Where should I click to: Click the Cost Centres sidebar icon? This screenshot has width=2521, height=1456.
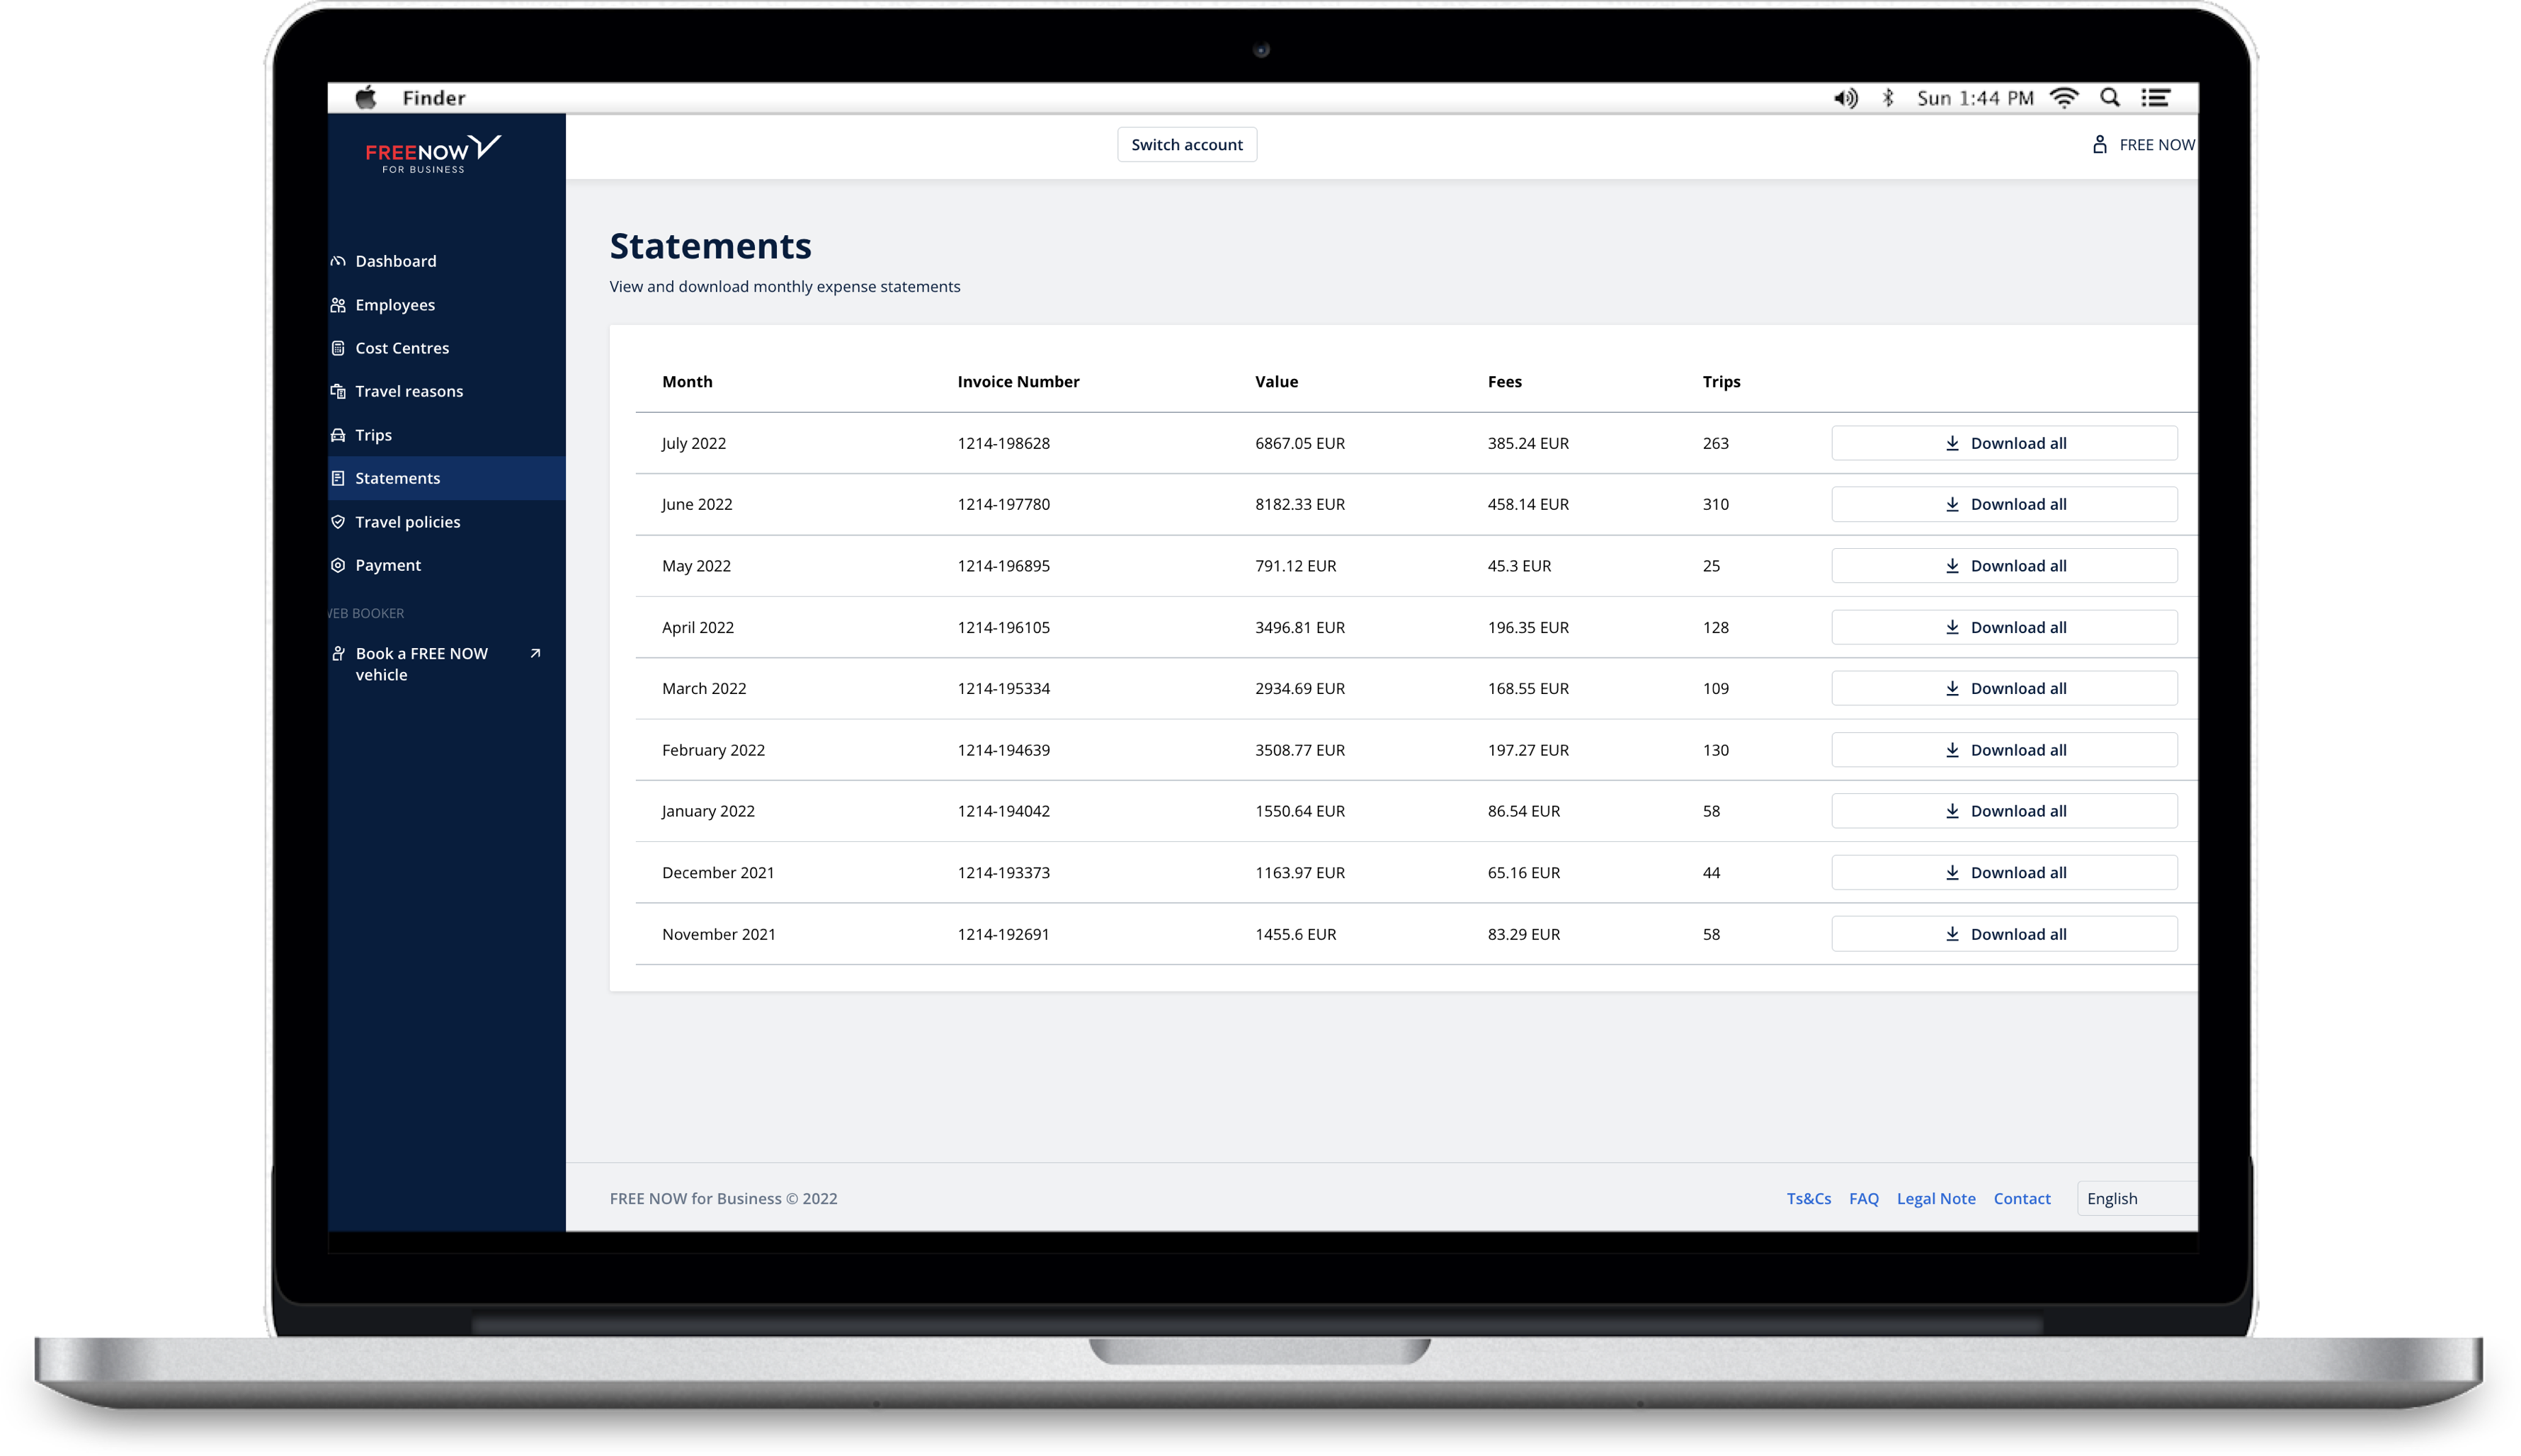click(340, 347)
